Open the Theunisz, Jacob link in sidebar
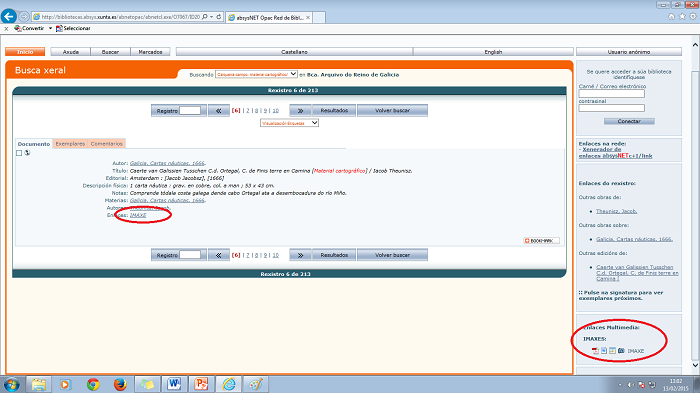 pyautogui.click(x=617, y=211)
